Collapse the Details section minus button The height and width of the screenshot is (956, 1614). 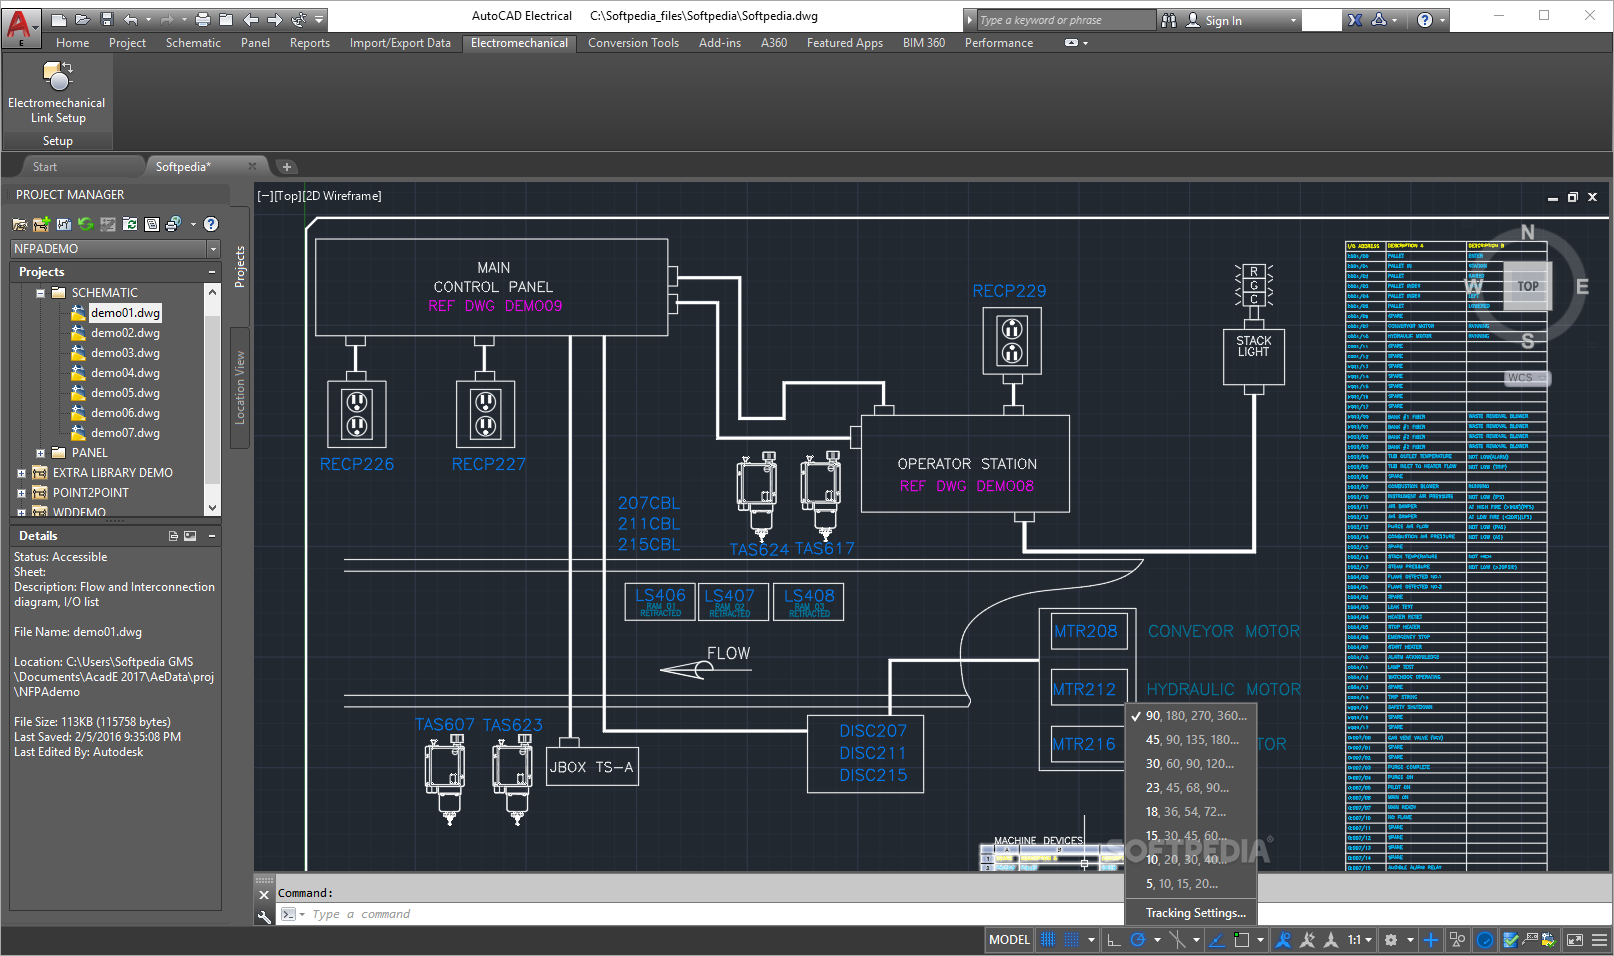(212, 536)
